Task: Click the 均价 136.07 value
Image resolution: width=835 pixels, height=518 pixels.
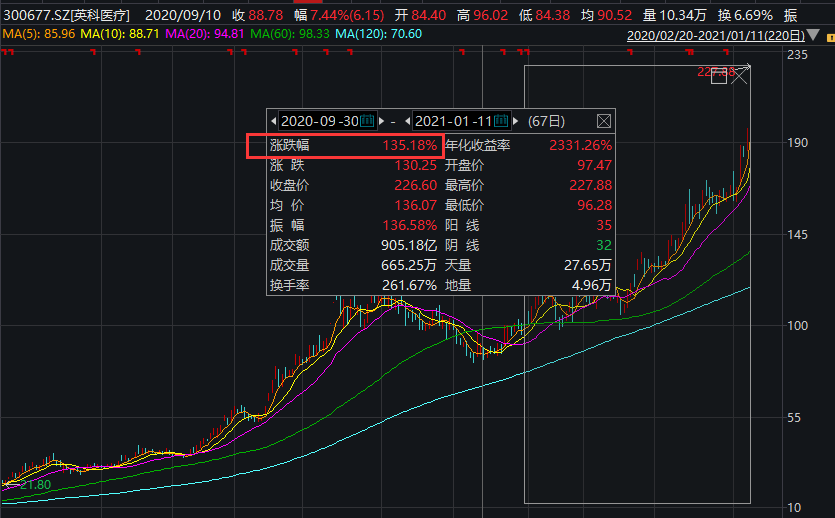Action: point(415,205)
